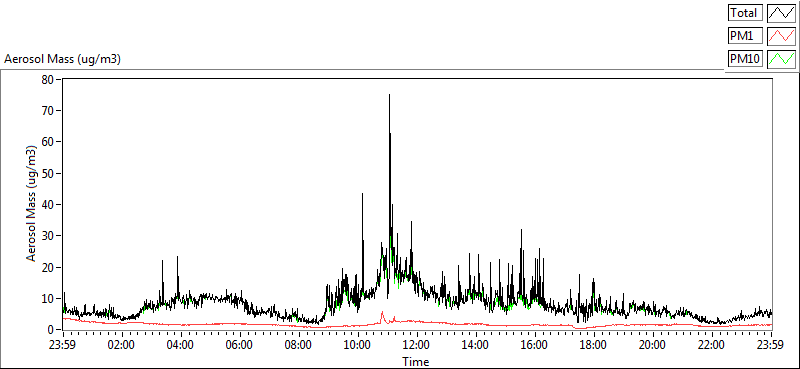Select the PM10 legend label
The image size is (800, 369).
coord(745,59)
